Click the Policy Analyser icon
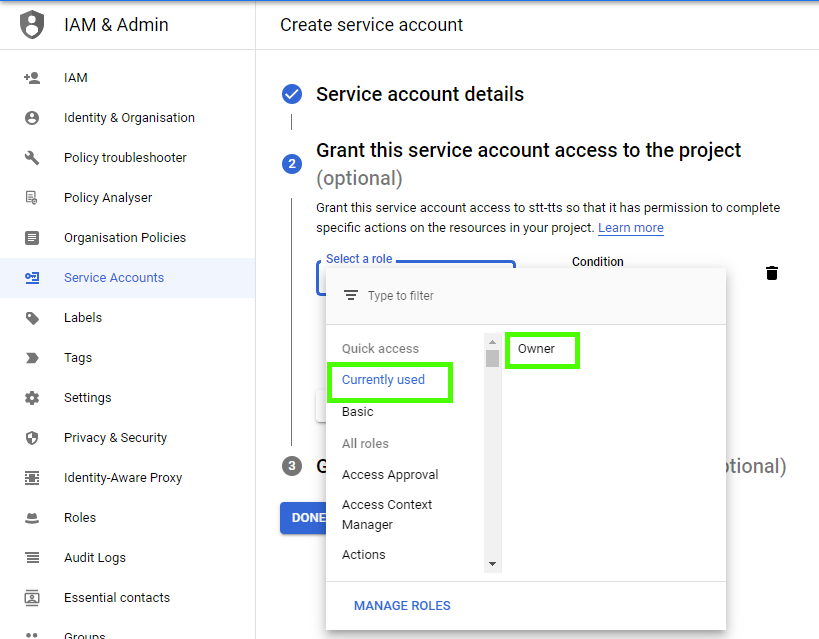Viewport: 819px width, 639px height. point(32,197)
